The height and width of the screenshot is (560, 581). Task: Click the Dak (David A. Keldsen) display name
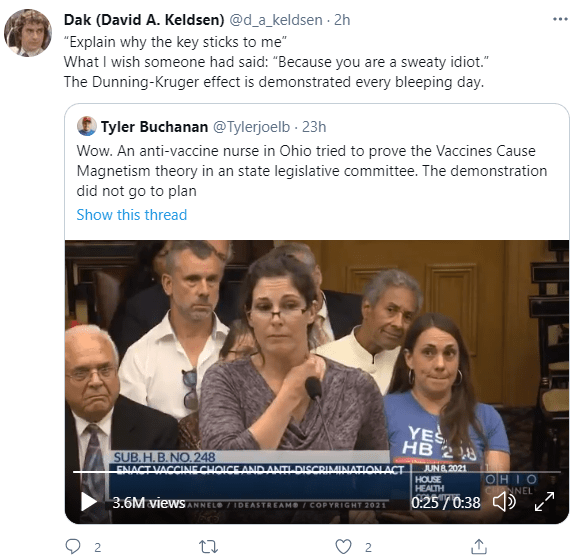pos(144,20)
